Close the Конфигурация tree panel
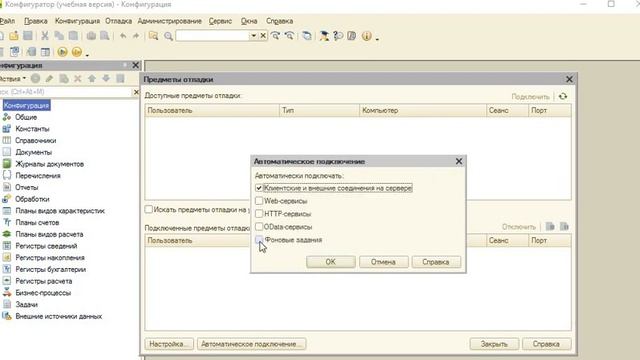The width and height of the screenshot is (640, 360). click(x=136, y=65)
